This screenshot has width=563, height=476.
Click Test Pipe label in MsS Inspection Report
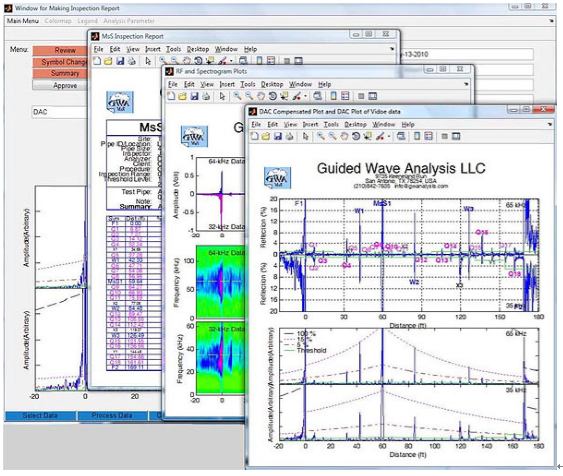[x=136, y=192]
